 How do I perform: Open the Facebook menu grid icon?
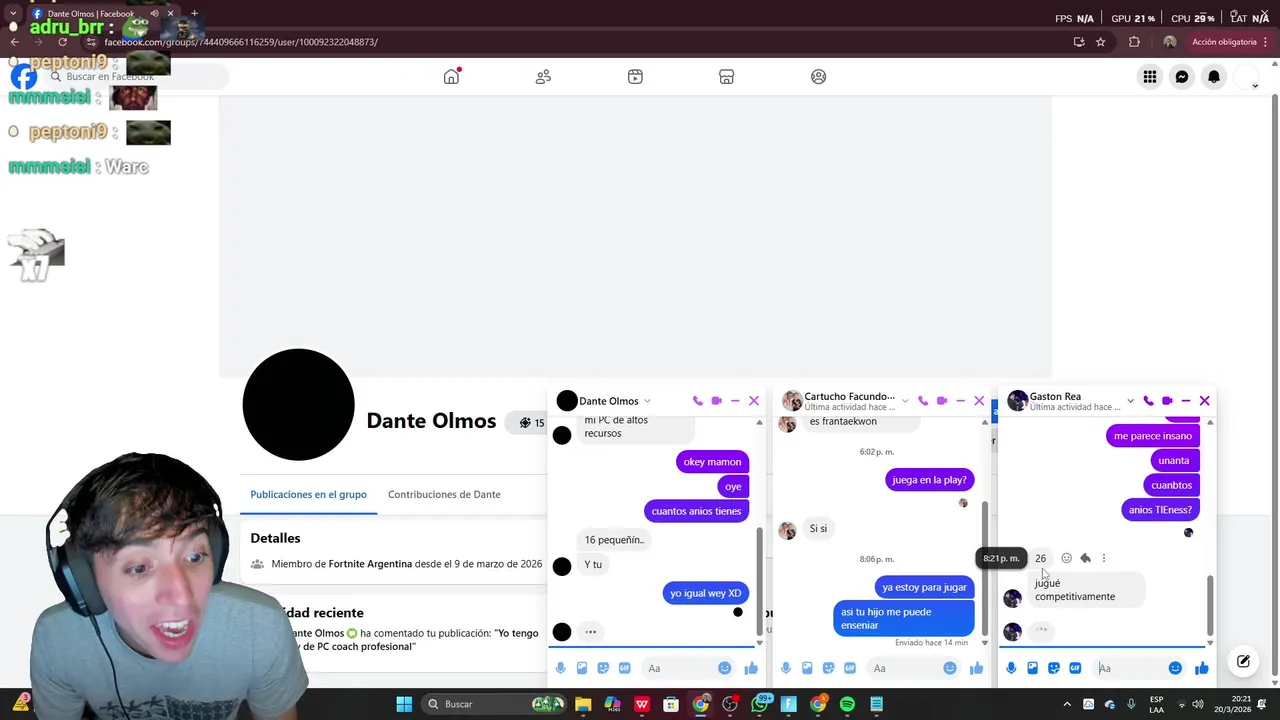click(x=1150, y=77)
